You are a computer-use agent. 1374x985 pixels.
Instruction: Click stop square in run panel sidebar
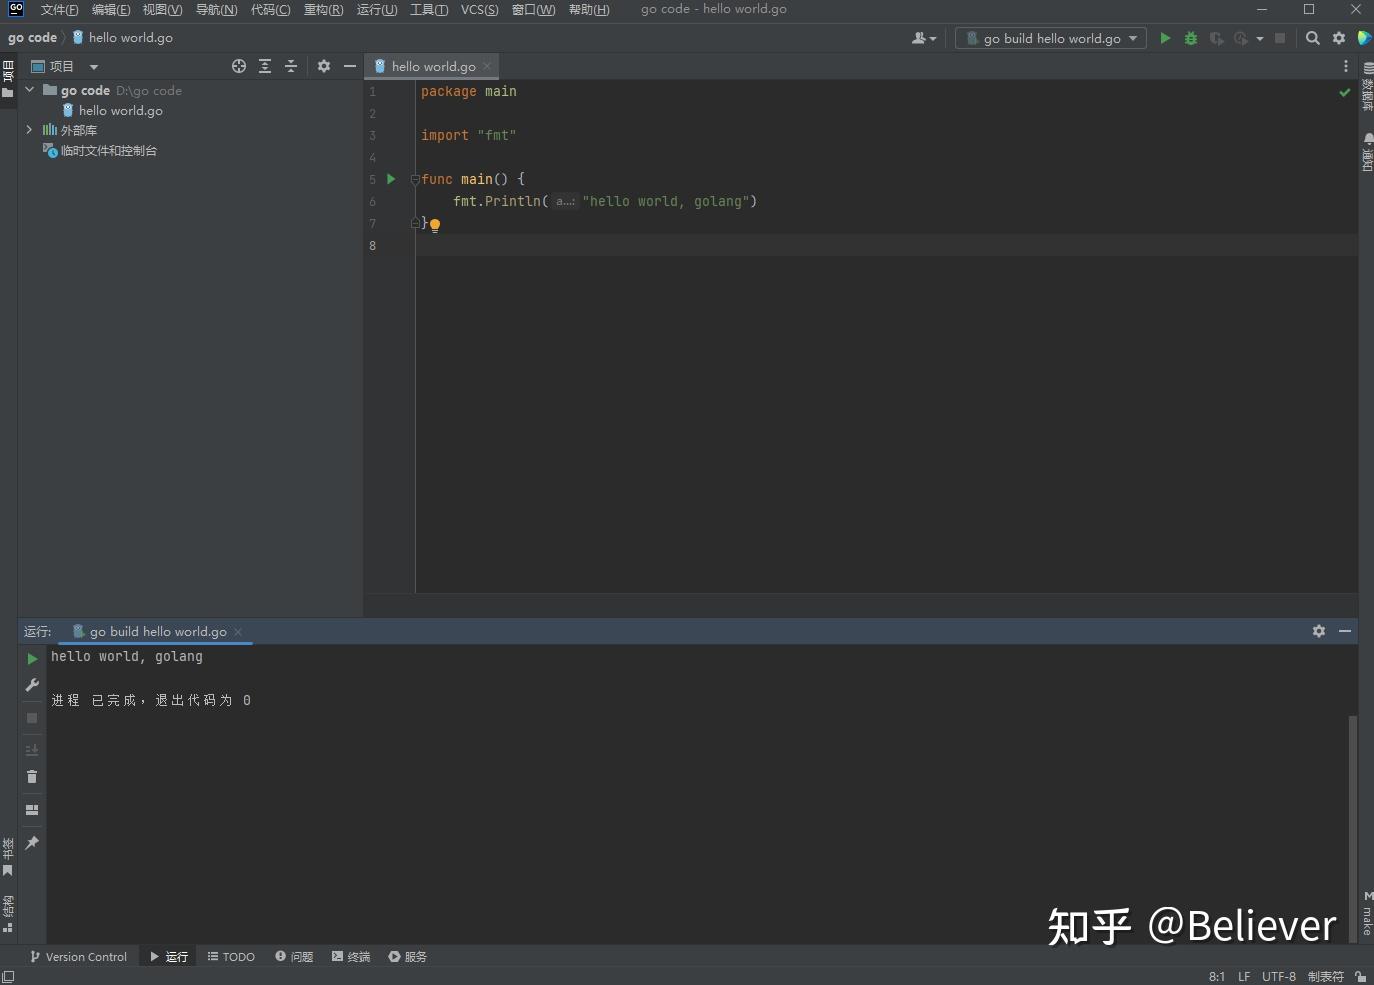tap(32, 718)
